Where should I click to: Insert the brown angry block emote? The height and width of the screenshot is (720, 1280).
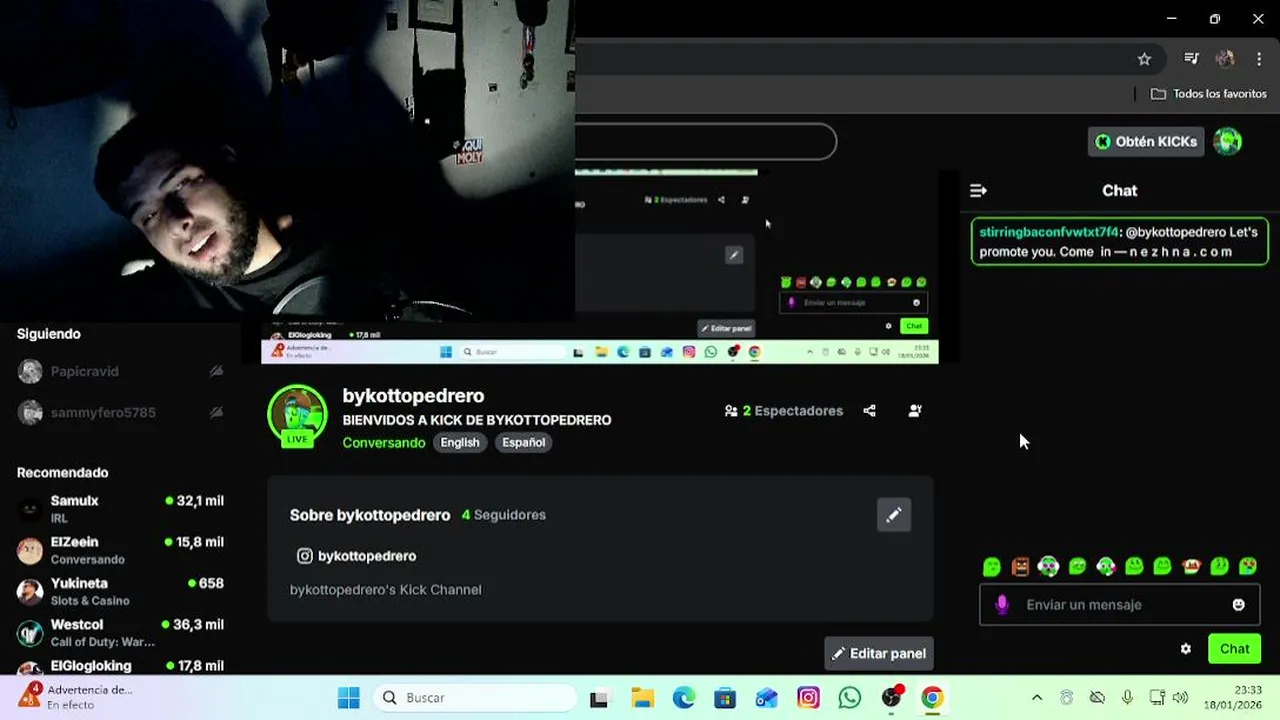(1020, 567)
